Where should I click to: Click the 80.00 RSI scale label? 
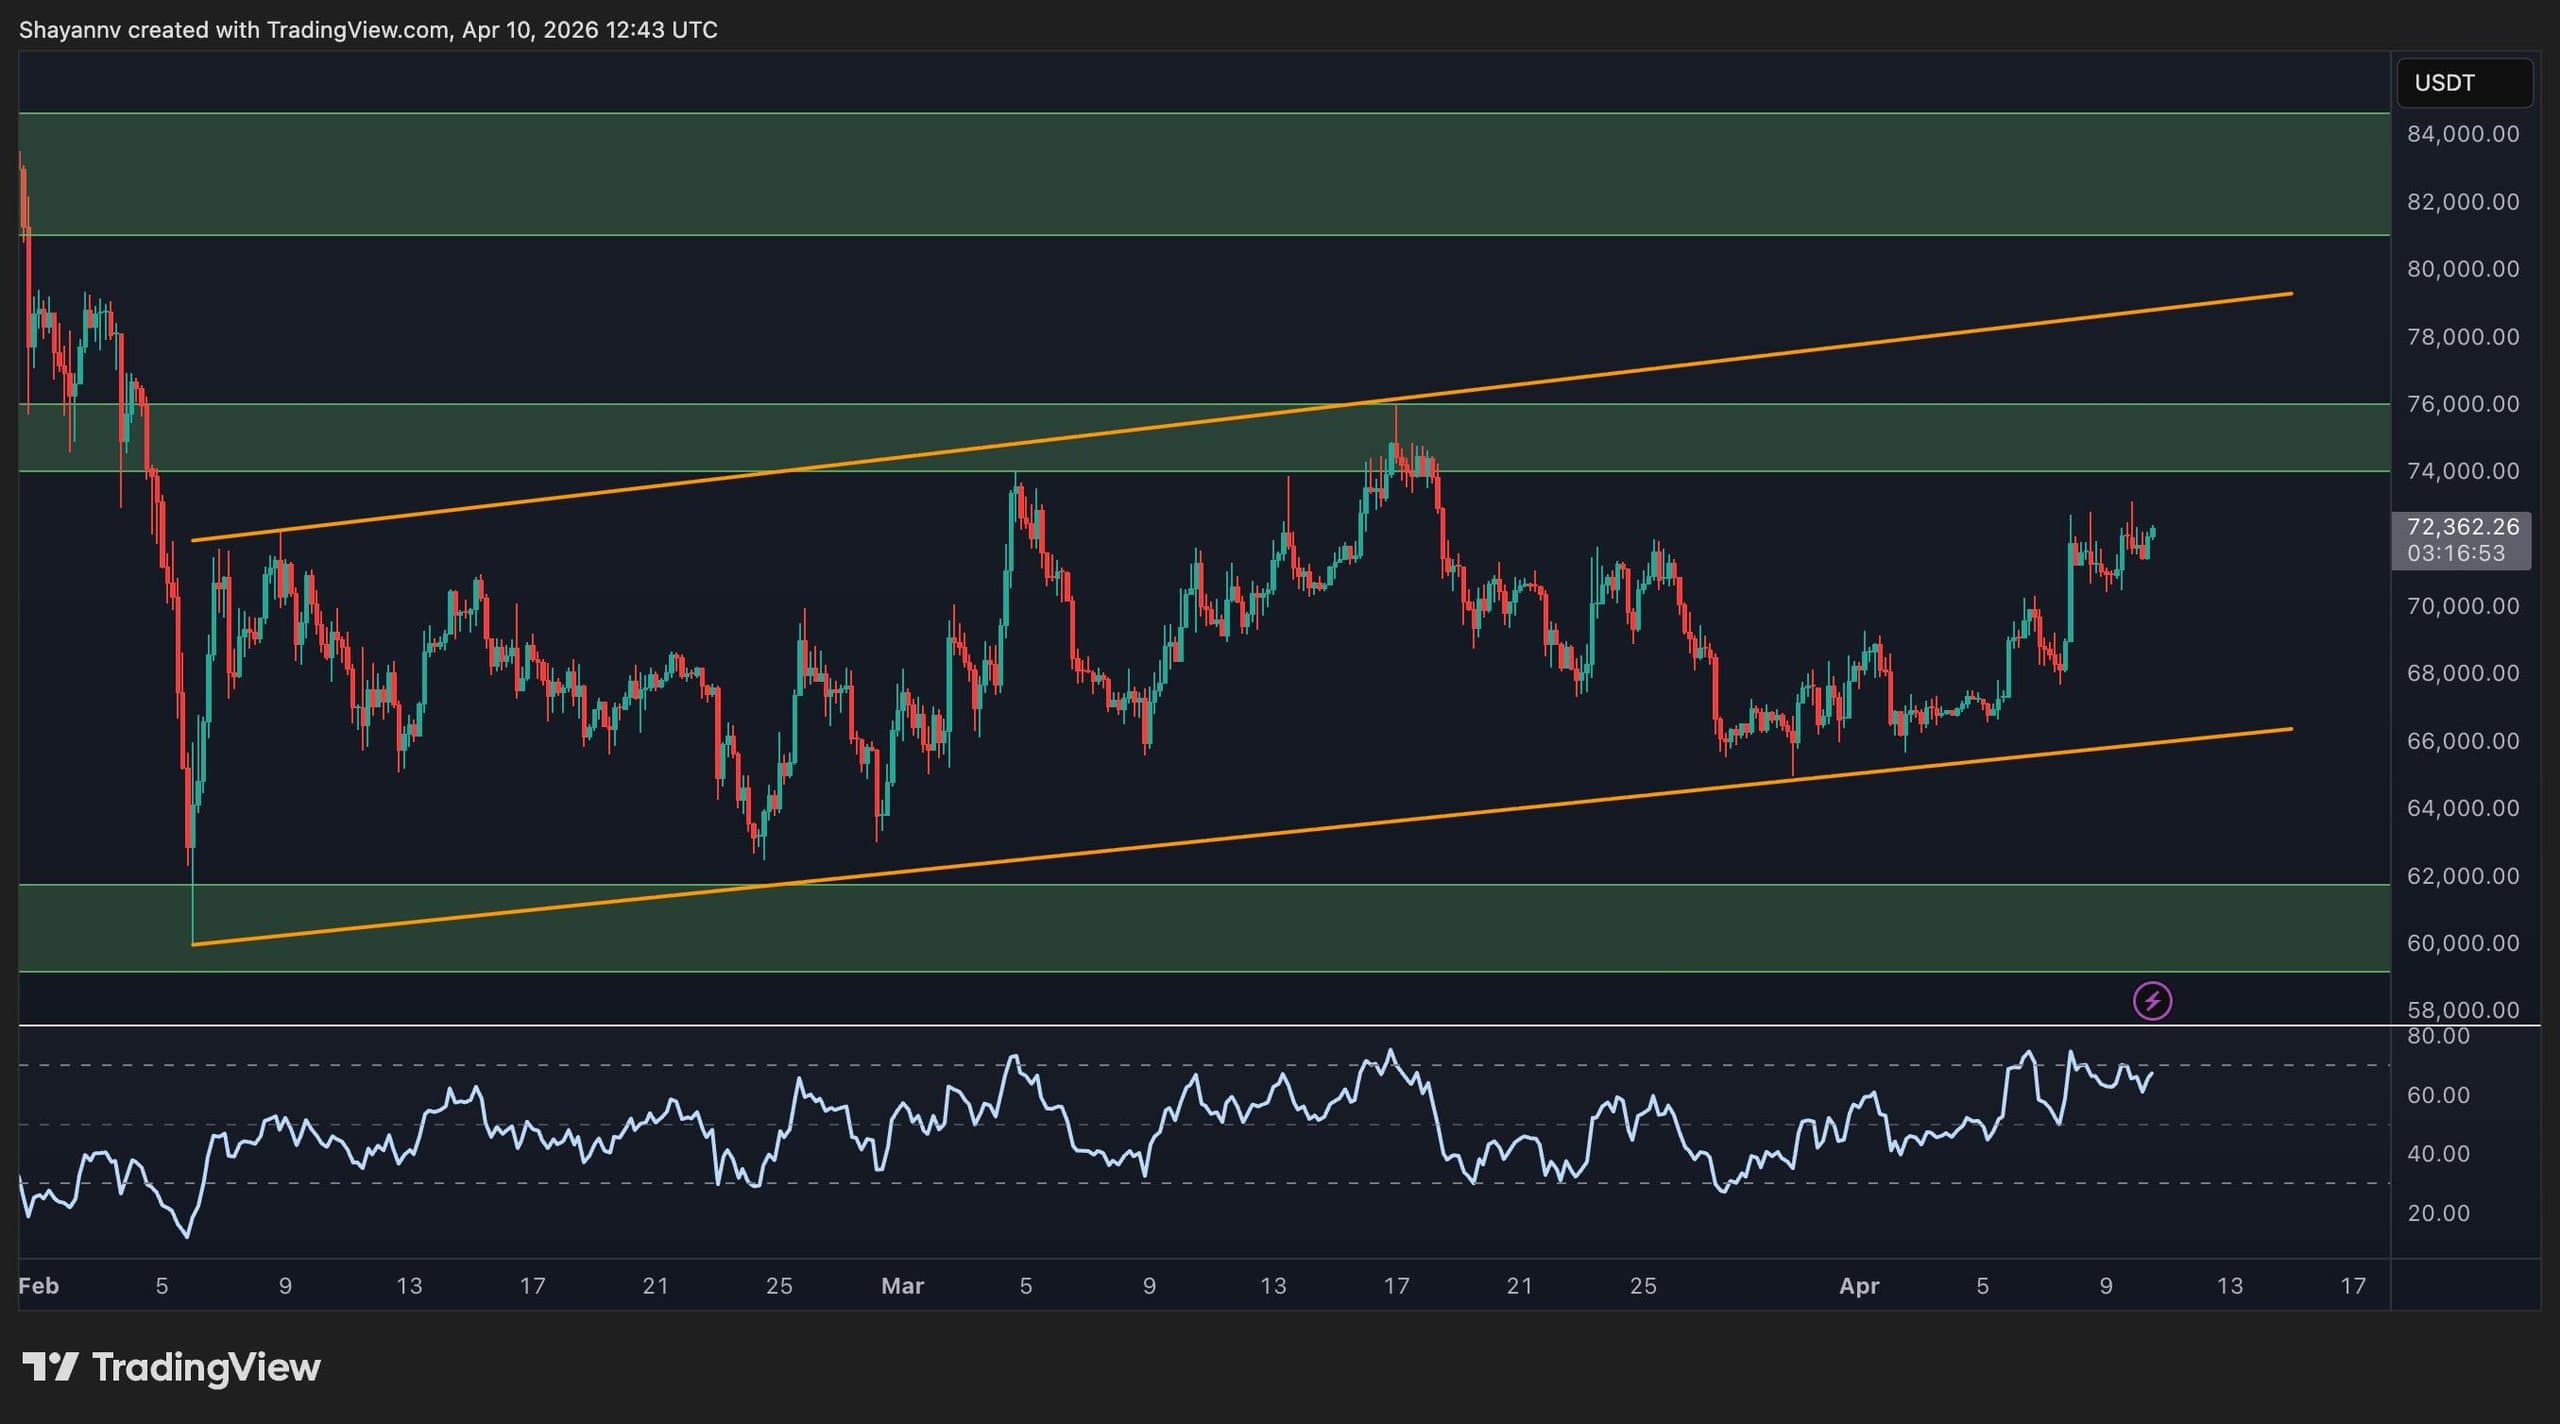(2438, 1036)
